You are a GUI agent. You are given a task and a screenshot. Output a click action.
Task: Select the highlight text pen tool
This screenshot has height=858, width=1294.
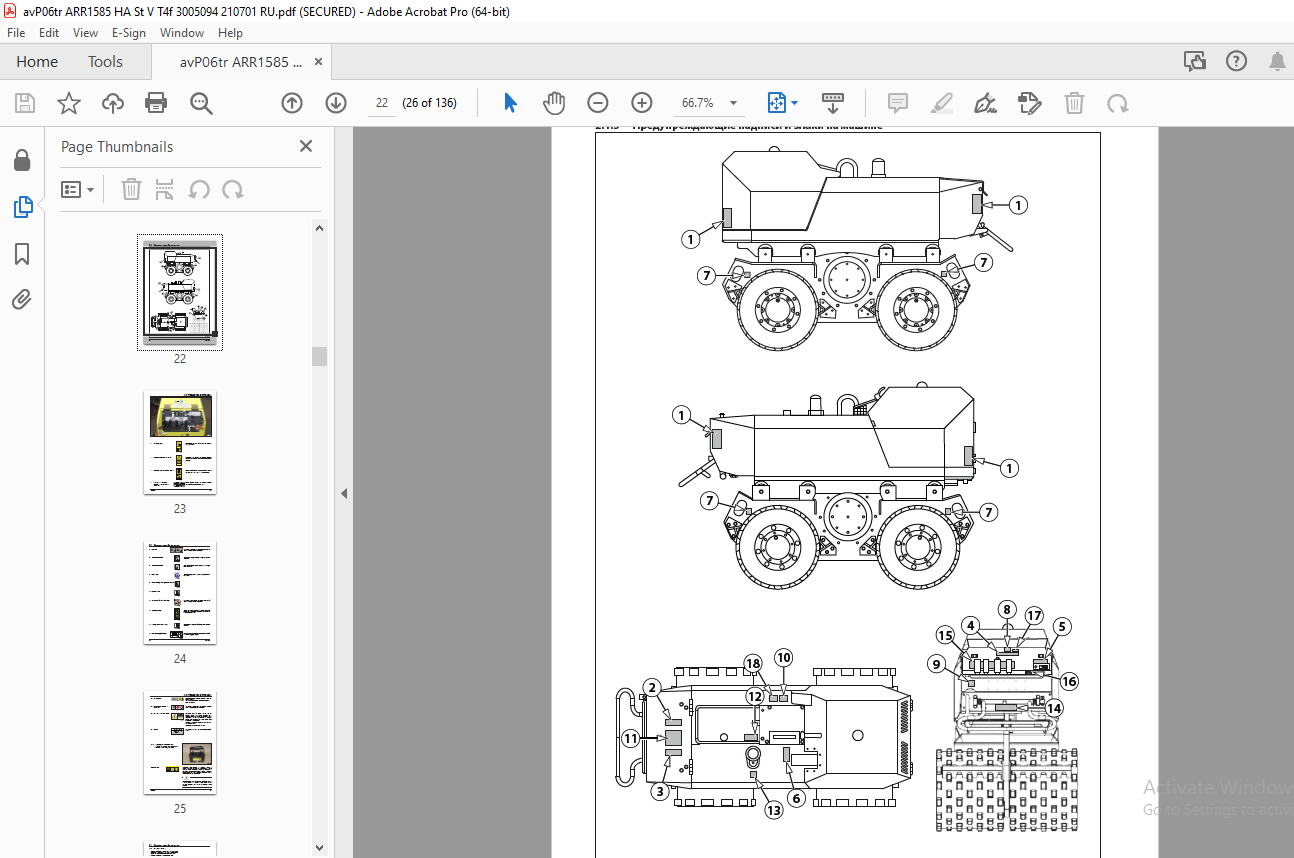click(941, 103)
